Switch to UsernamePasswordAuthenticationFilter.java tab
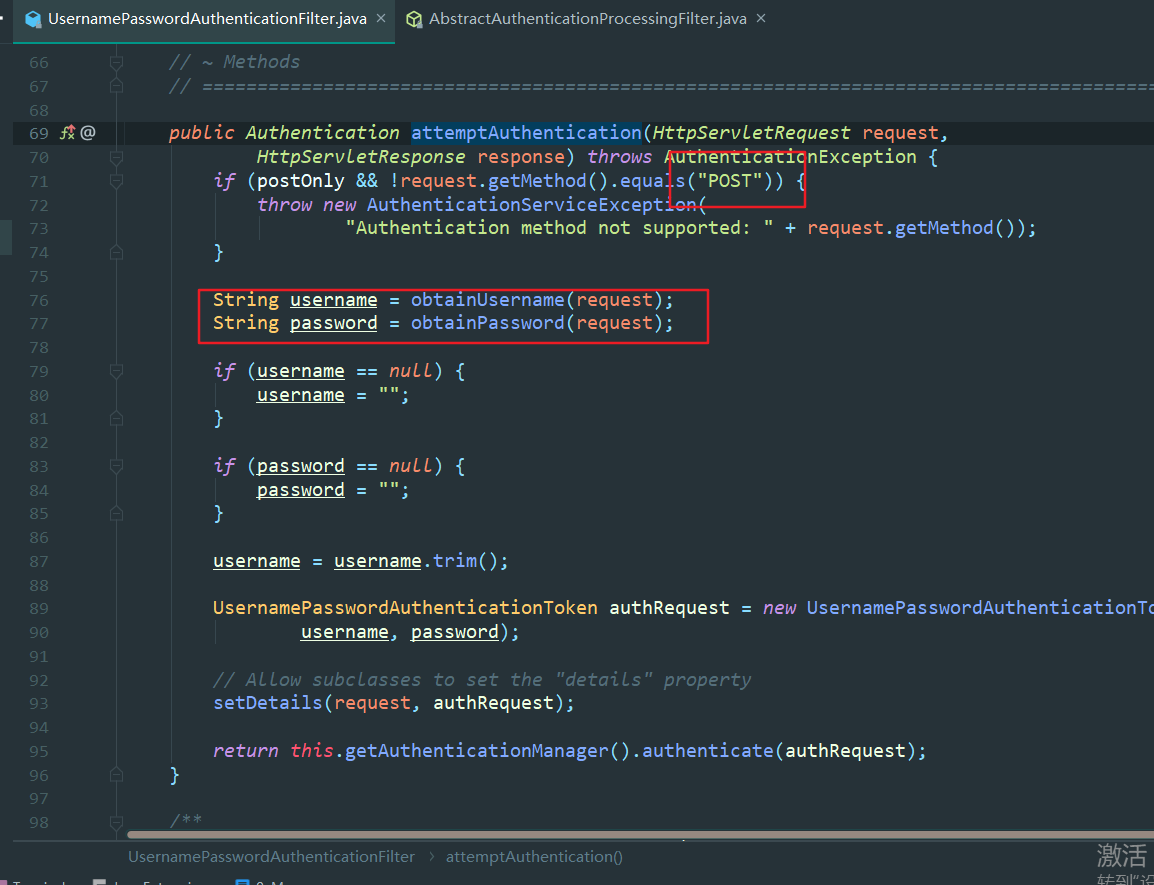This screenshot has height=885, width=1154. click(207, 19)
